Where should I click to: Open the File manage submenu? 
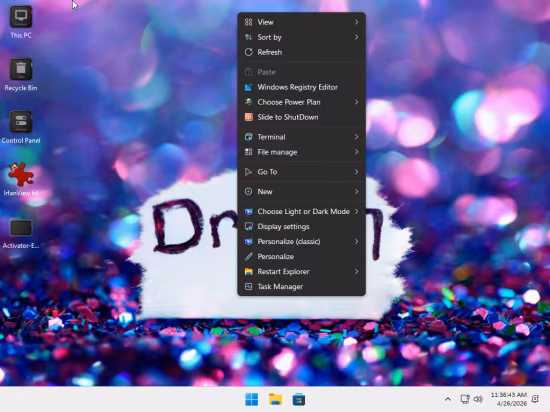(302, 152)
